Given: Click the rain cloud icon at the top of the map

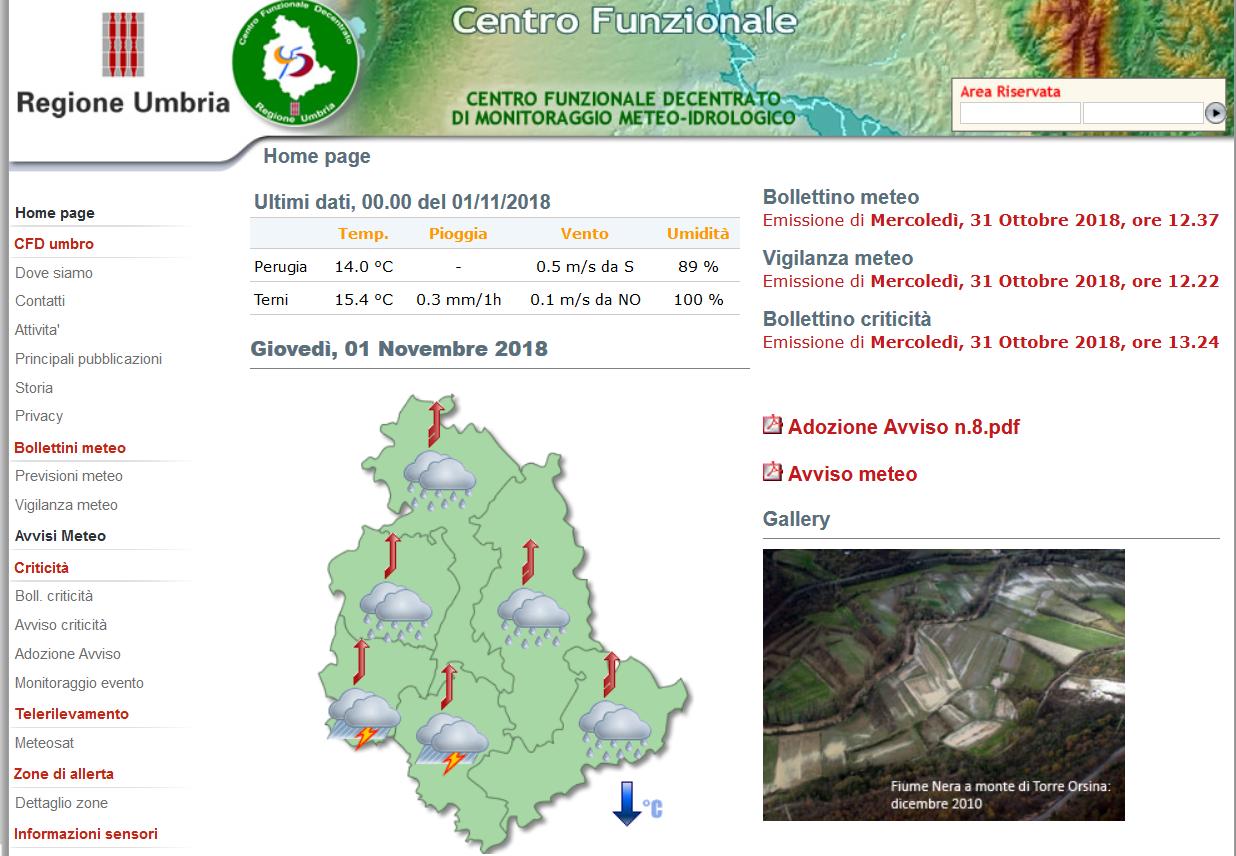Looking at the screenshot, I should (x=439, y=481).
